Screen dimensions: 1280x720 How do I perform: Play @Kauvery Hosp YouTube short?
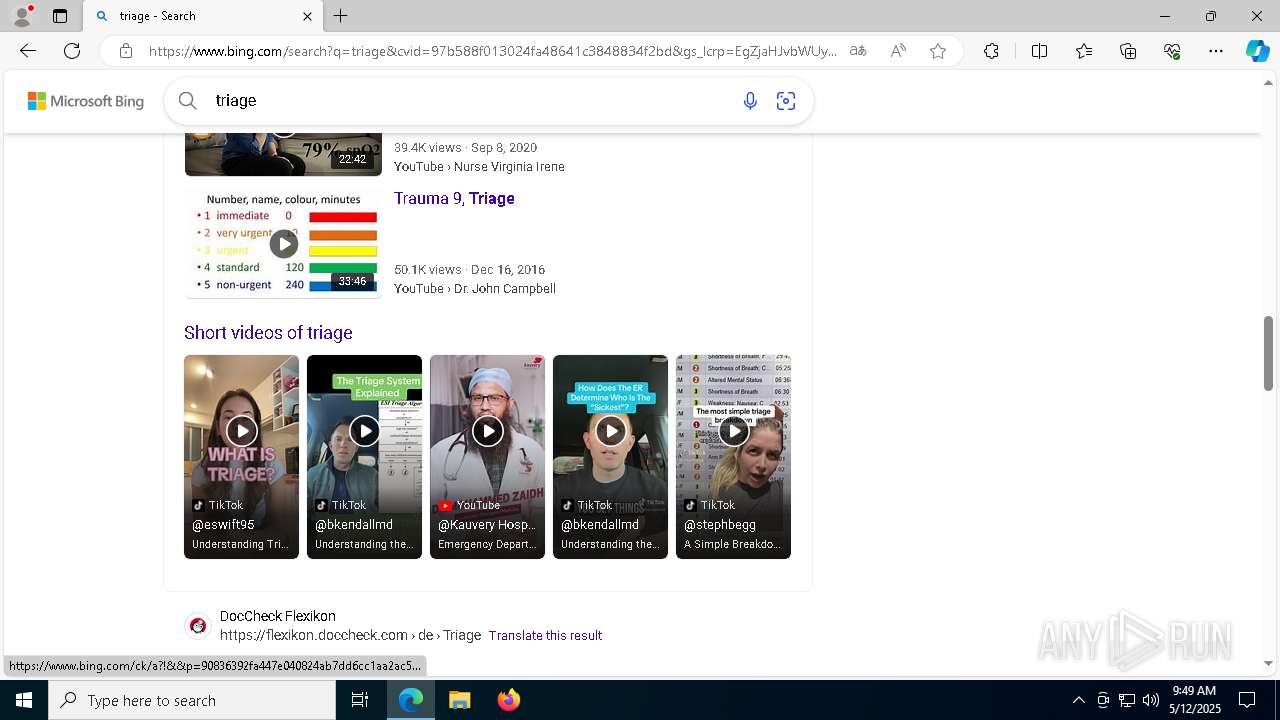pyautogui.click(x=487, y=456)
